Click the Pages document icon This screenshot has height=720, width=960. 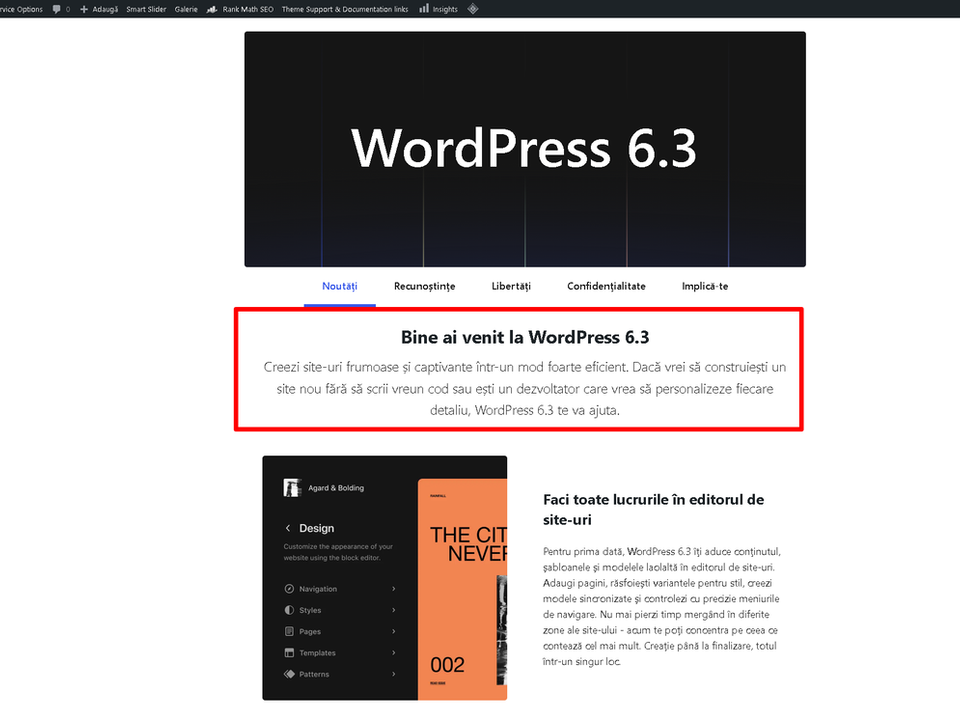point(289,631)
